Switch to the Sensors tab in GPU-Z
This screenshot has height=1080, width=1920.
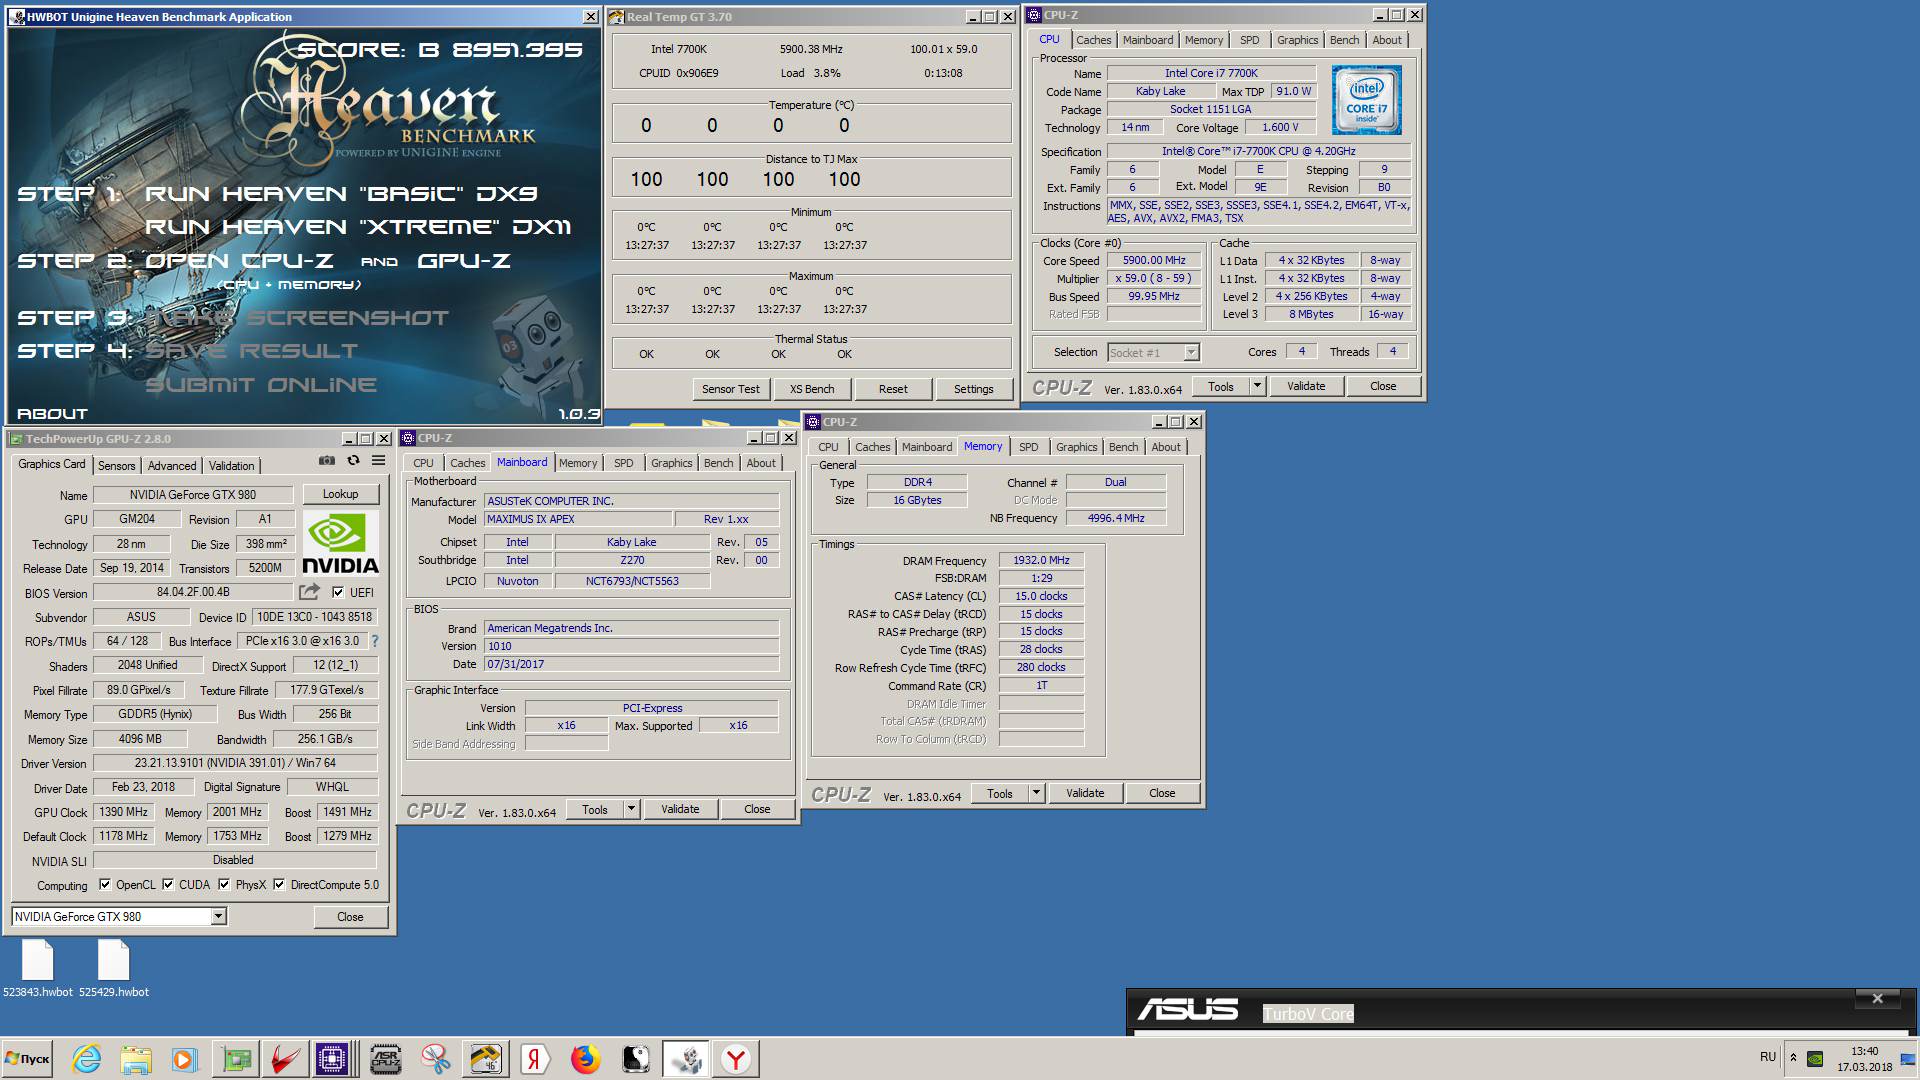(x=116, y=466)
